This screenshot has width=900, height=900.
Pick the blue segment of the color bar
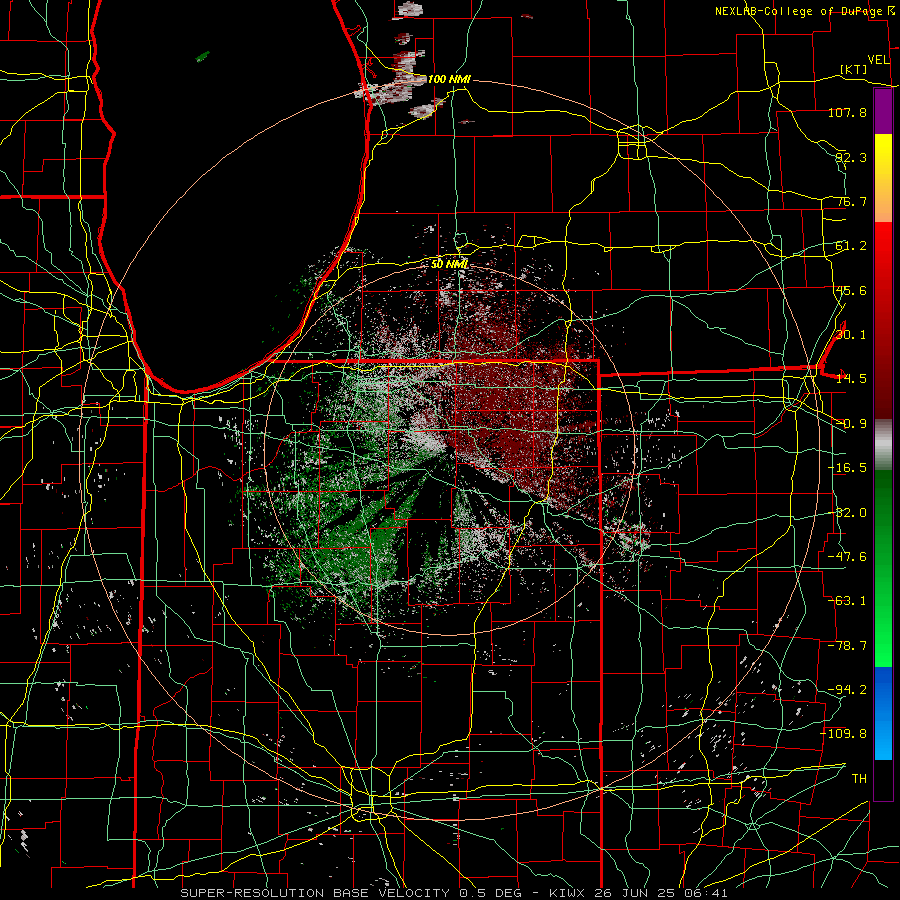coord(883,713)
